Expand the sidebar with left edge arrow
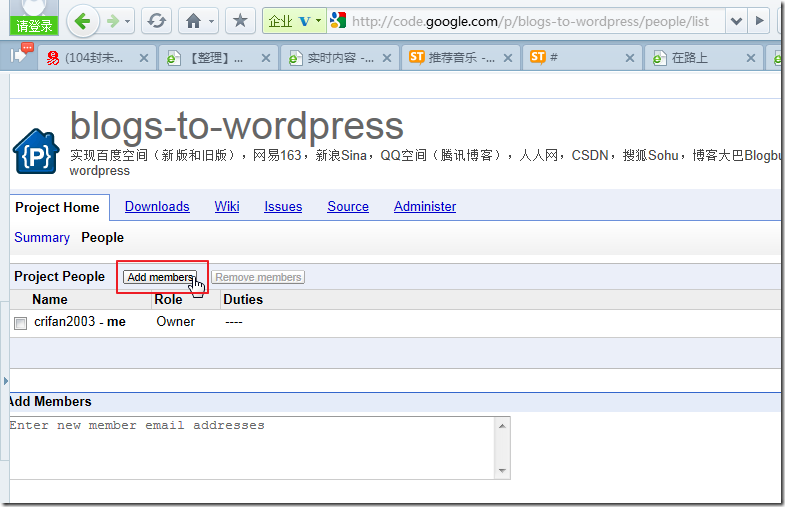Screen dimensions: 785x507 (6, 381)
